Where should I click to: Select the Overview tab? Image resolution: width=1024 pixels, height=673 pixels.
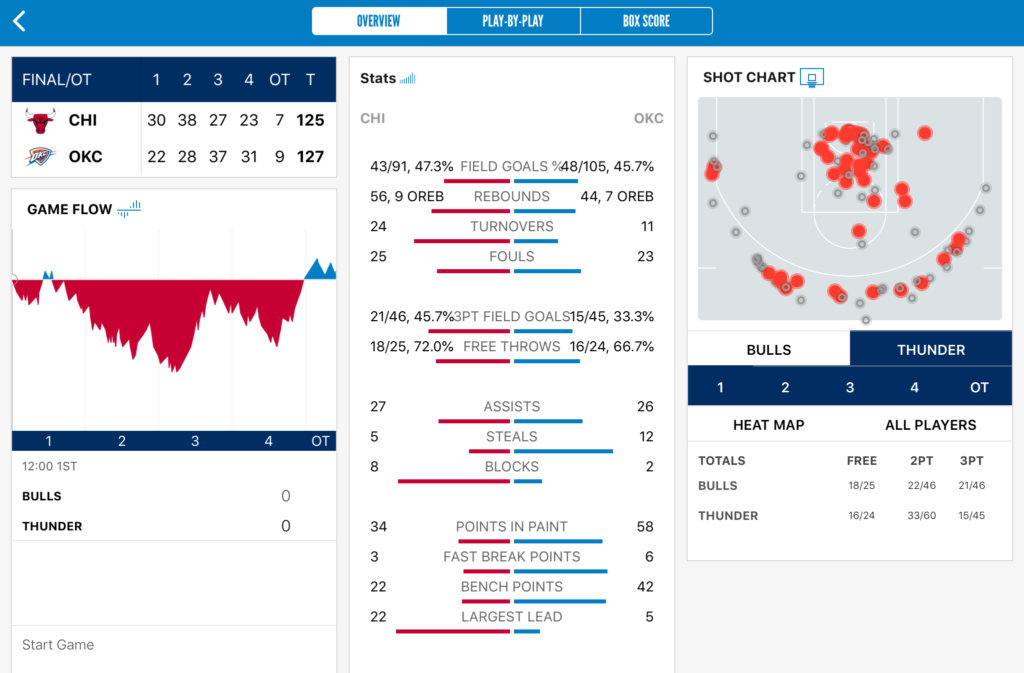pyautogui.click(x=379, y=21)
